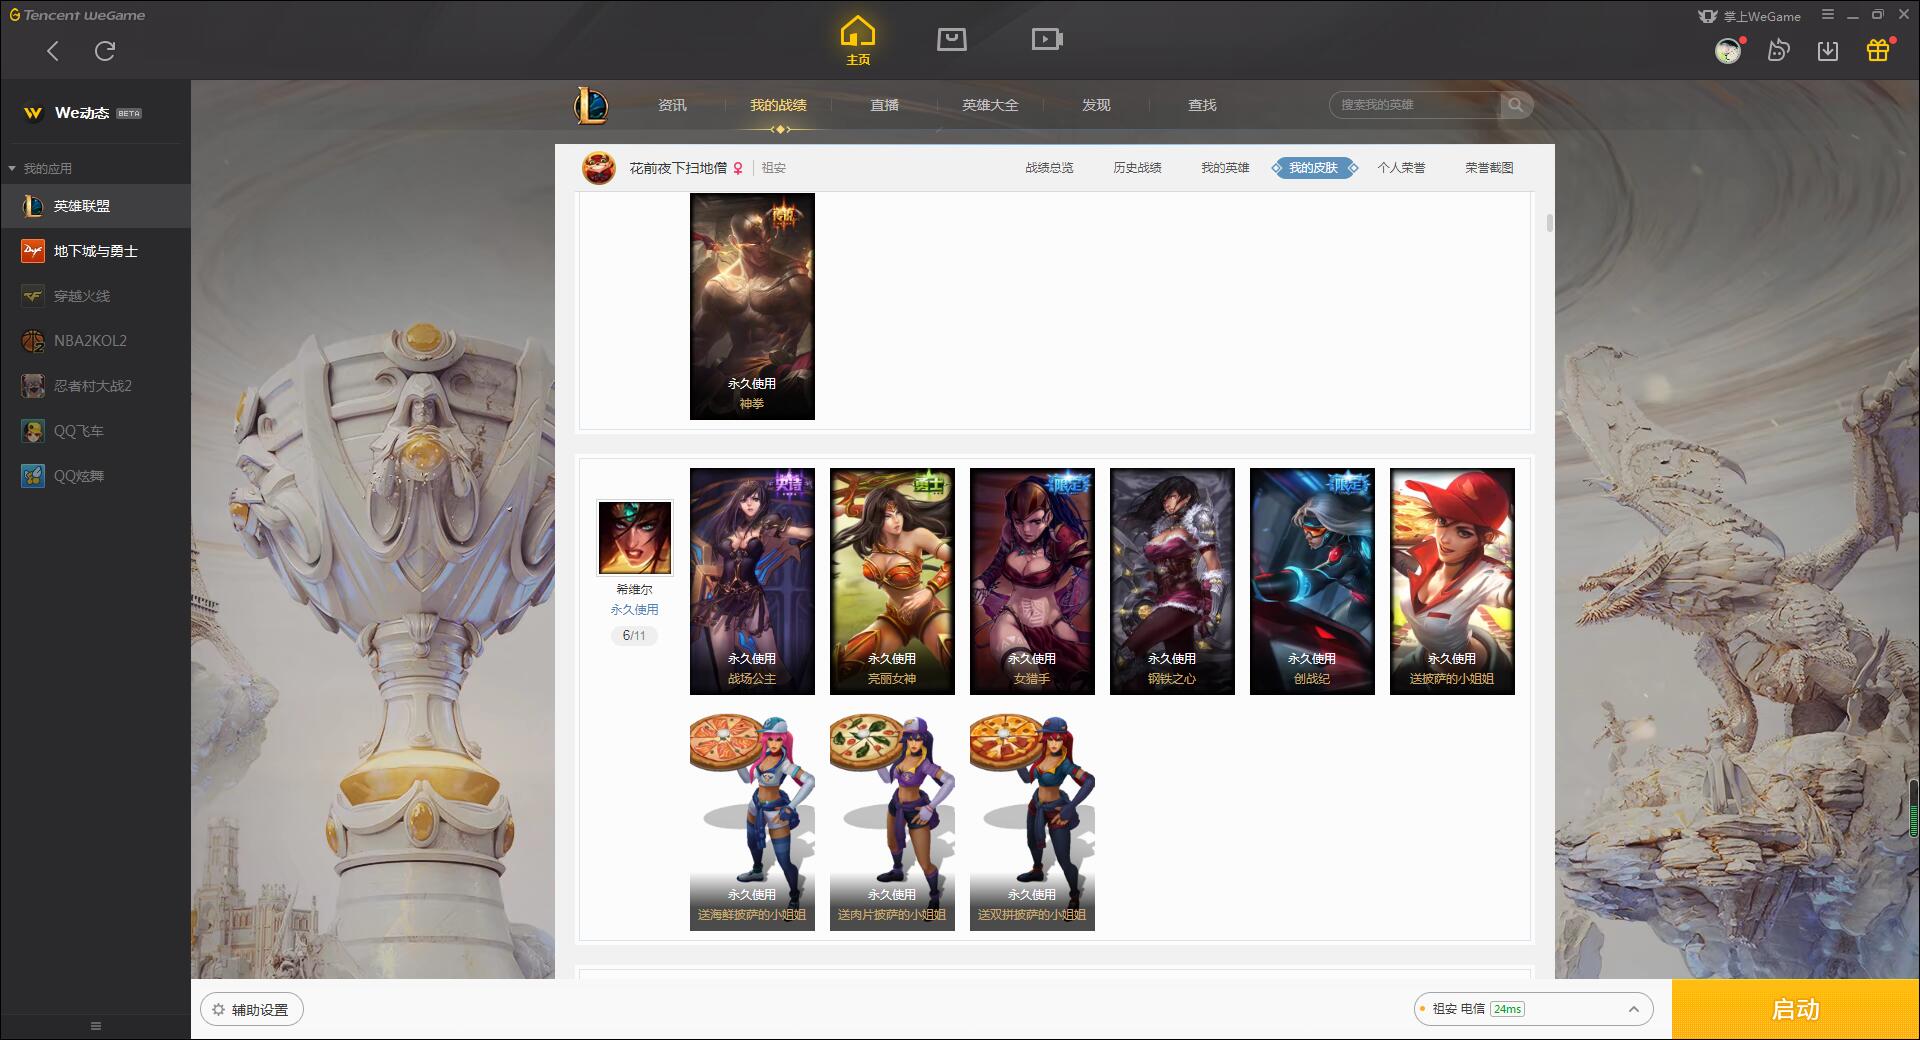Screen dimensions: 1920x1040
Task: Open the 查找 tab
Action: coord(1202,105)
